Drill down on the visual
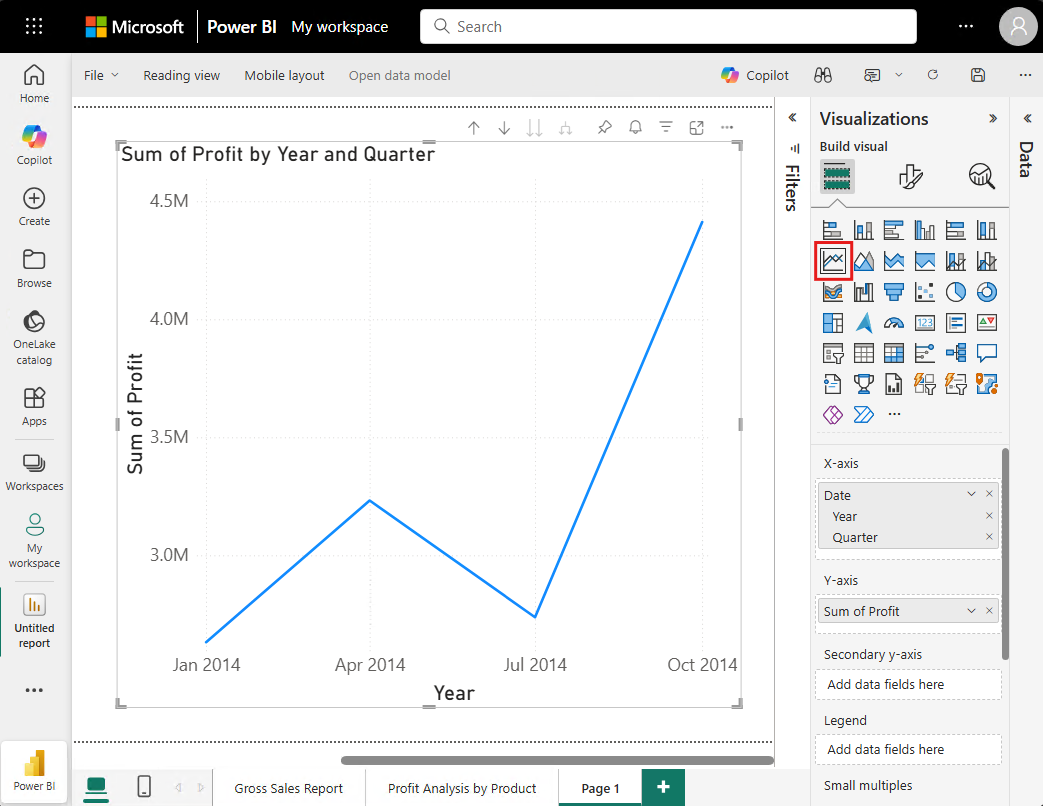Viewport: 1043px width, 806px height. [504, 128]
